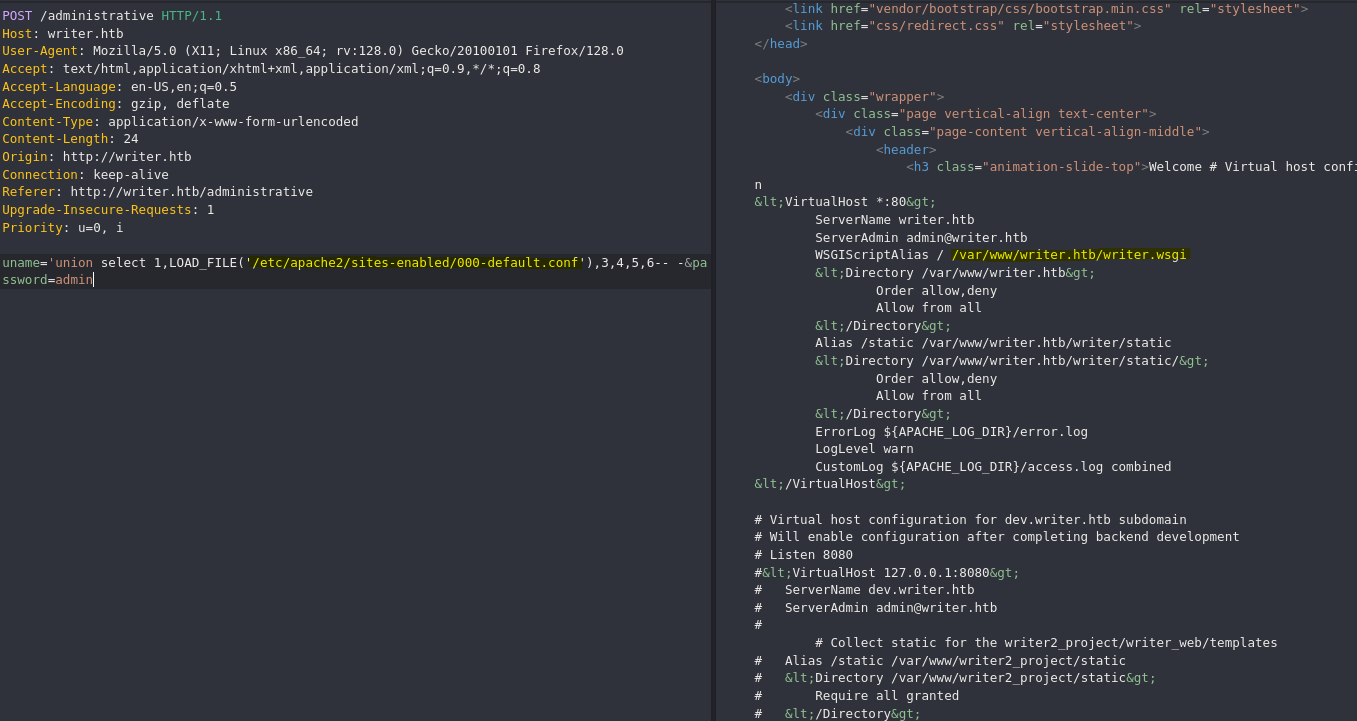Click the css/redirect.css link line

(x=963, y=26)
